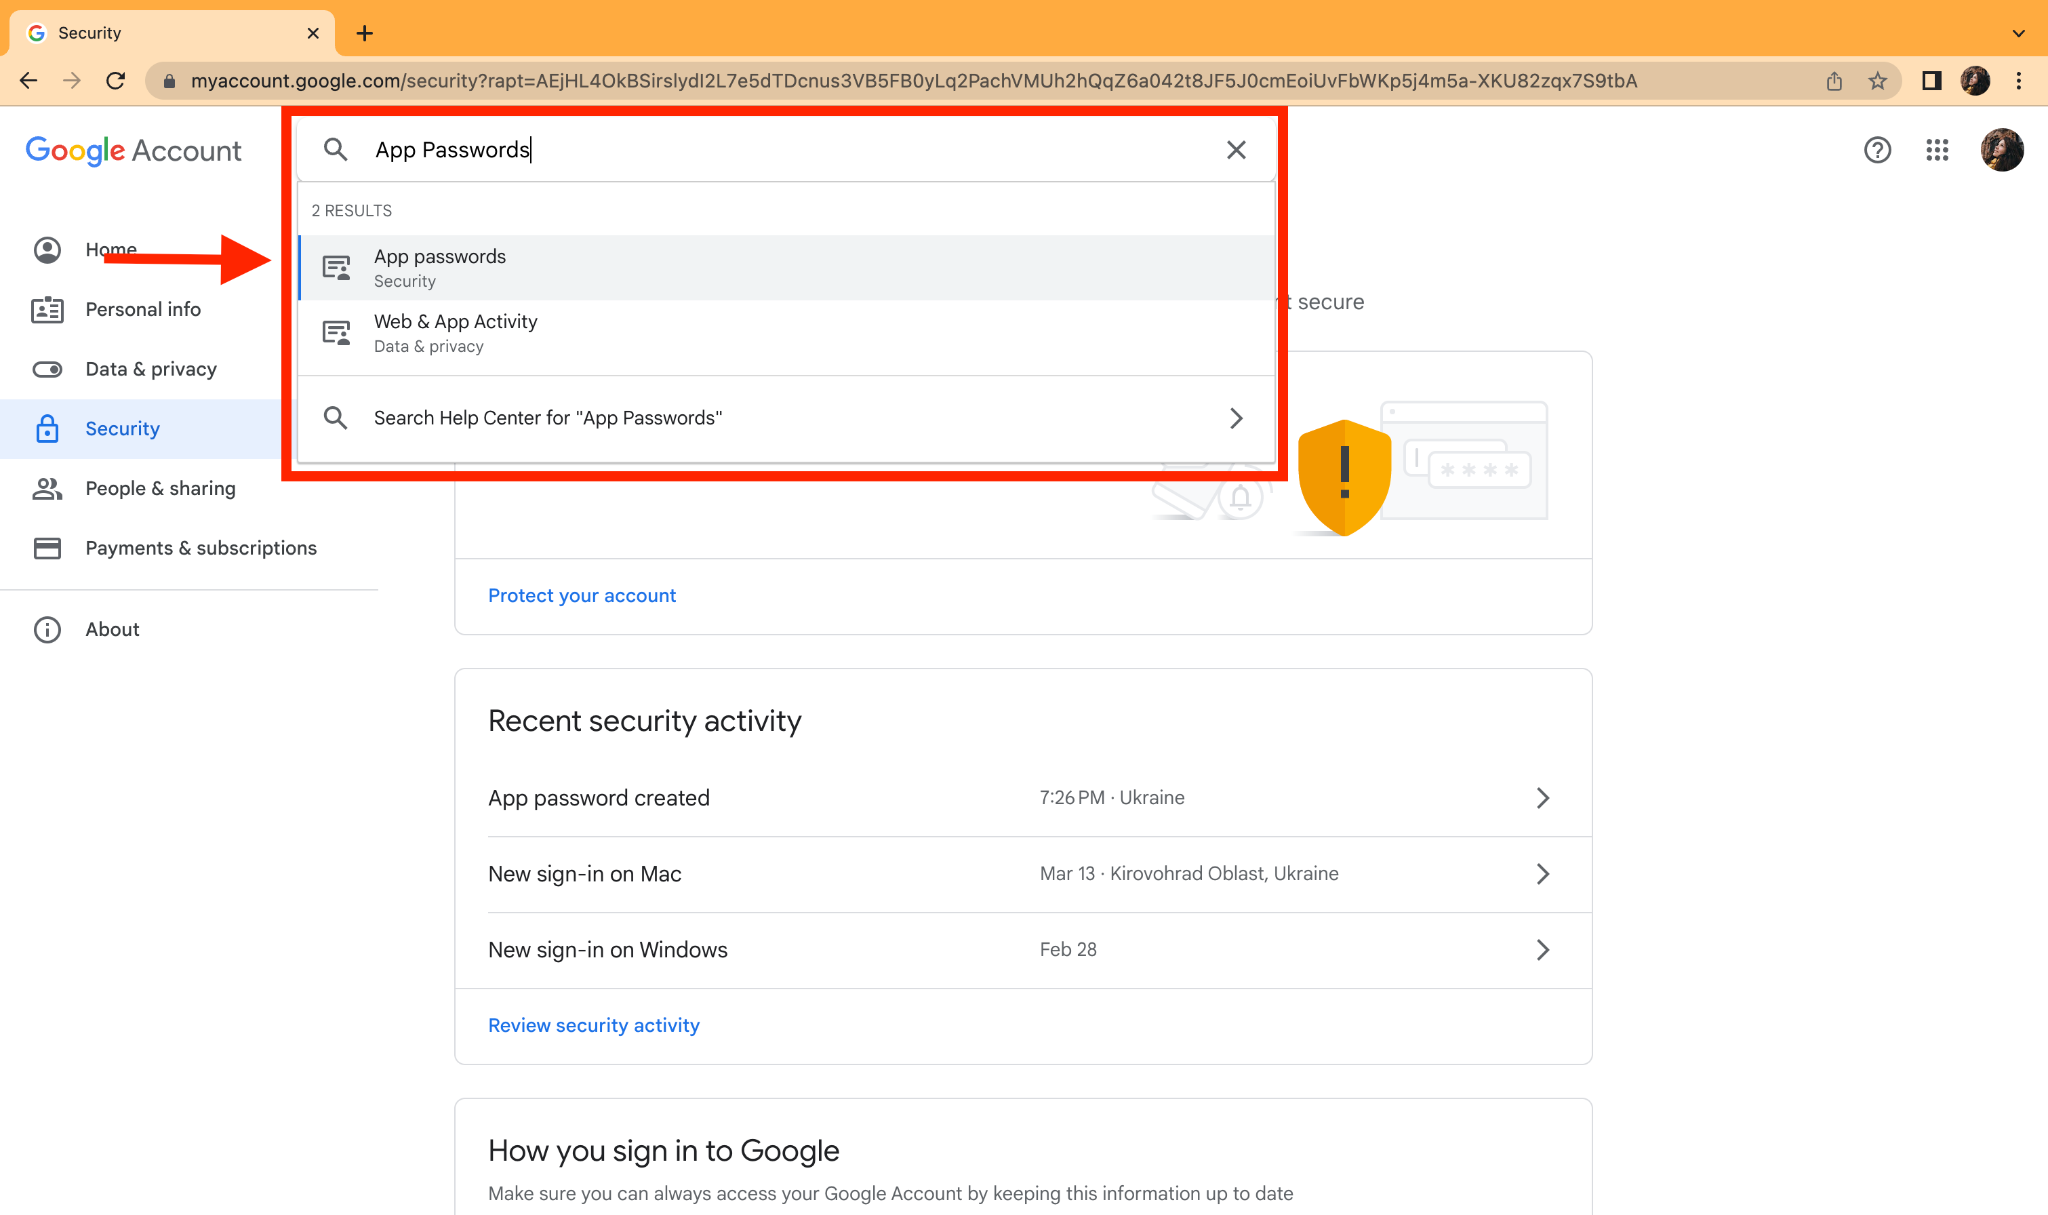Click the Personal info ID card icon
This screenshot has height=1215, width=2048.
coord(47,310)
